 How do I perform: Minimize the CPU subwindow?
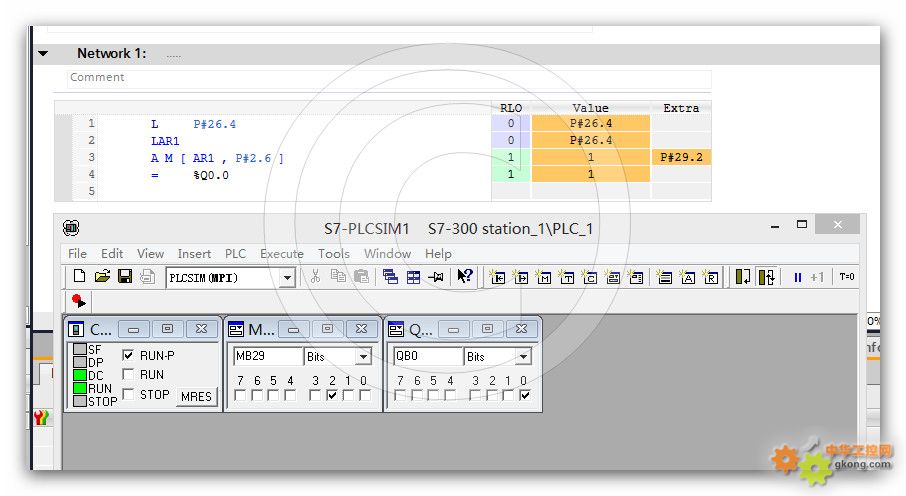click(133, 329)
